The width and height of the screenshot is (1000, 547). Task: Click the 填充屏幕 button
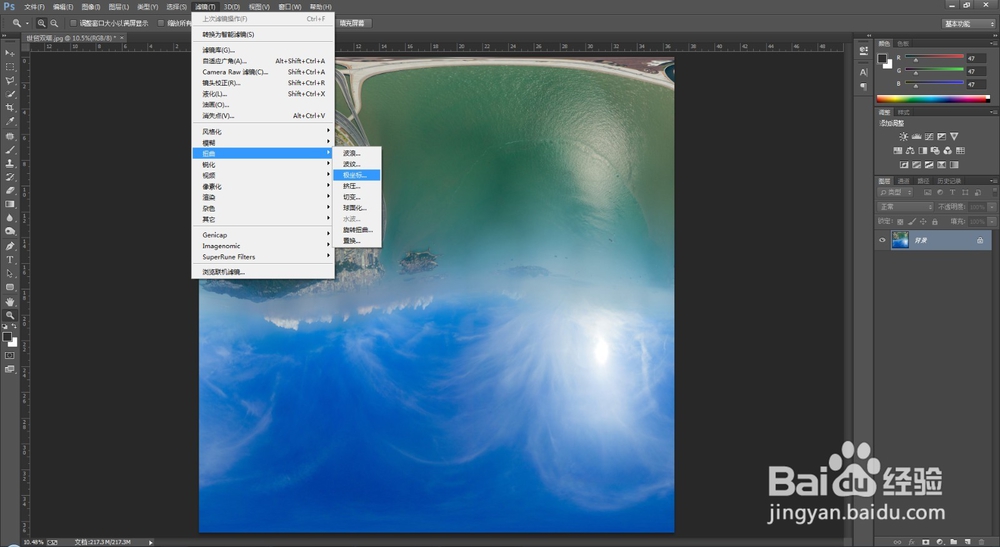352,23
